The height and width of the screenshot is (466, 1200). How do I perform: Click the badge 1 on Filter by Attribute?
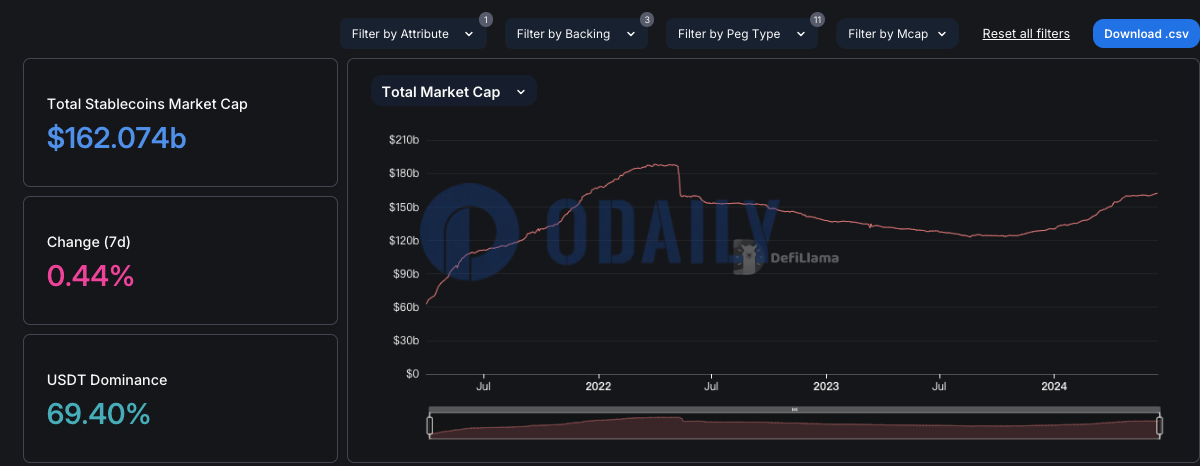(x=485, y=19)
